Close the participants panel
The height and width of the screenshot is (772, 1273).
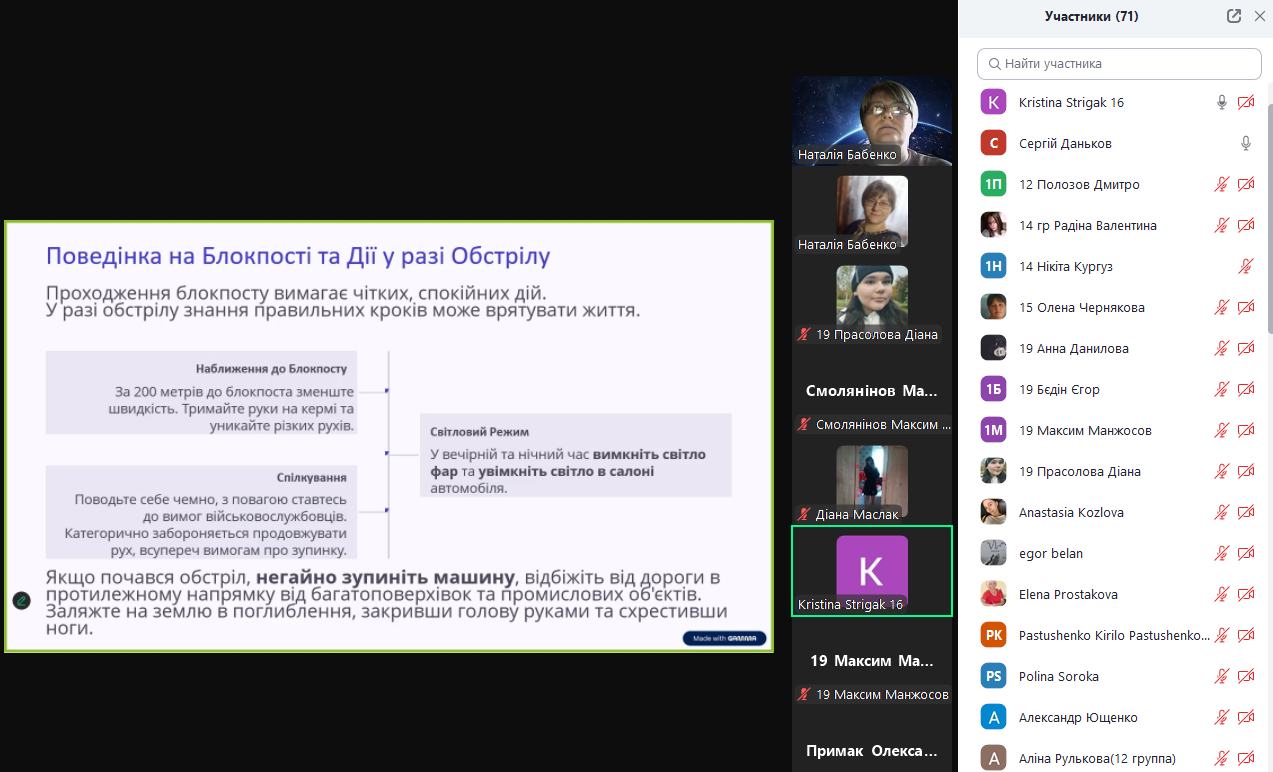coord(1260,16)
